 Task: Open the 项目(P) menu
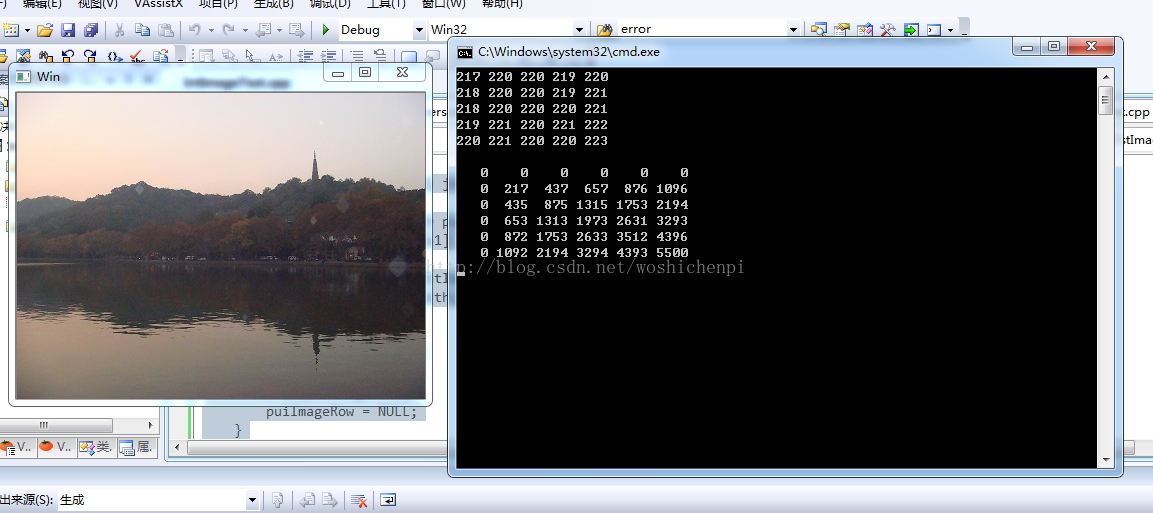[218, 4]
